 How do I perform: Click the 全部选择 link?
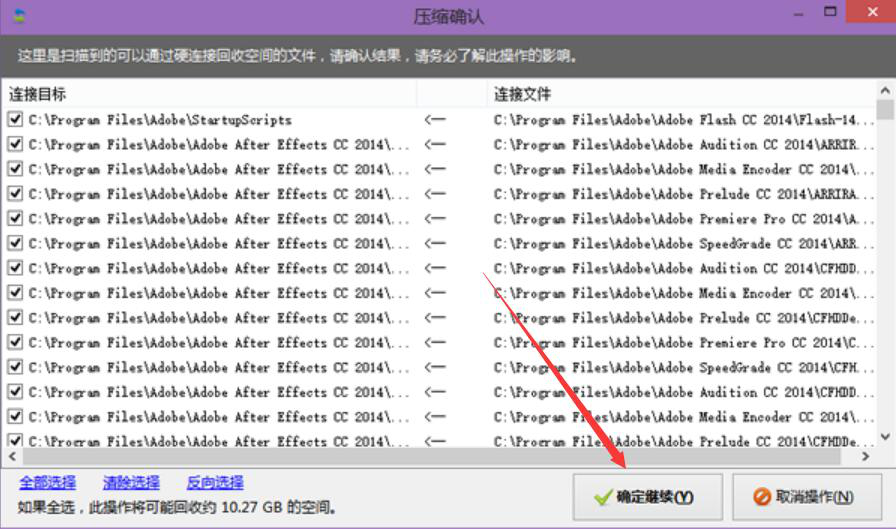(47, 483)
